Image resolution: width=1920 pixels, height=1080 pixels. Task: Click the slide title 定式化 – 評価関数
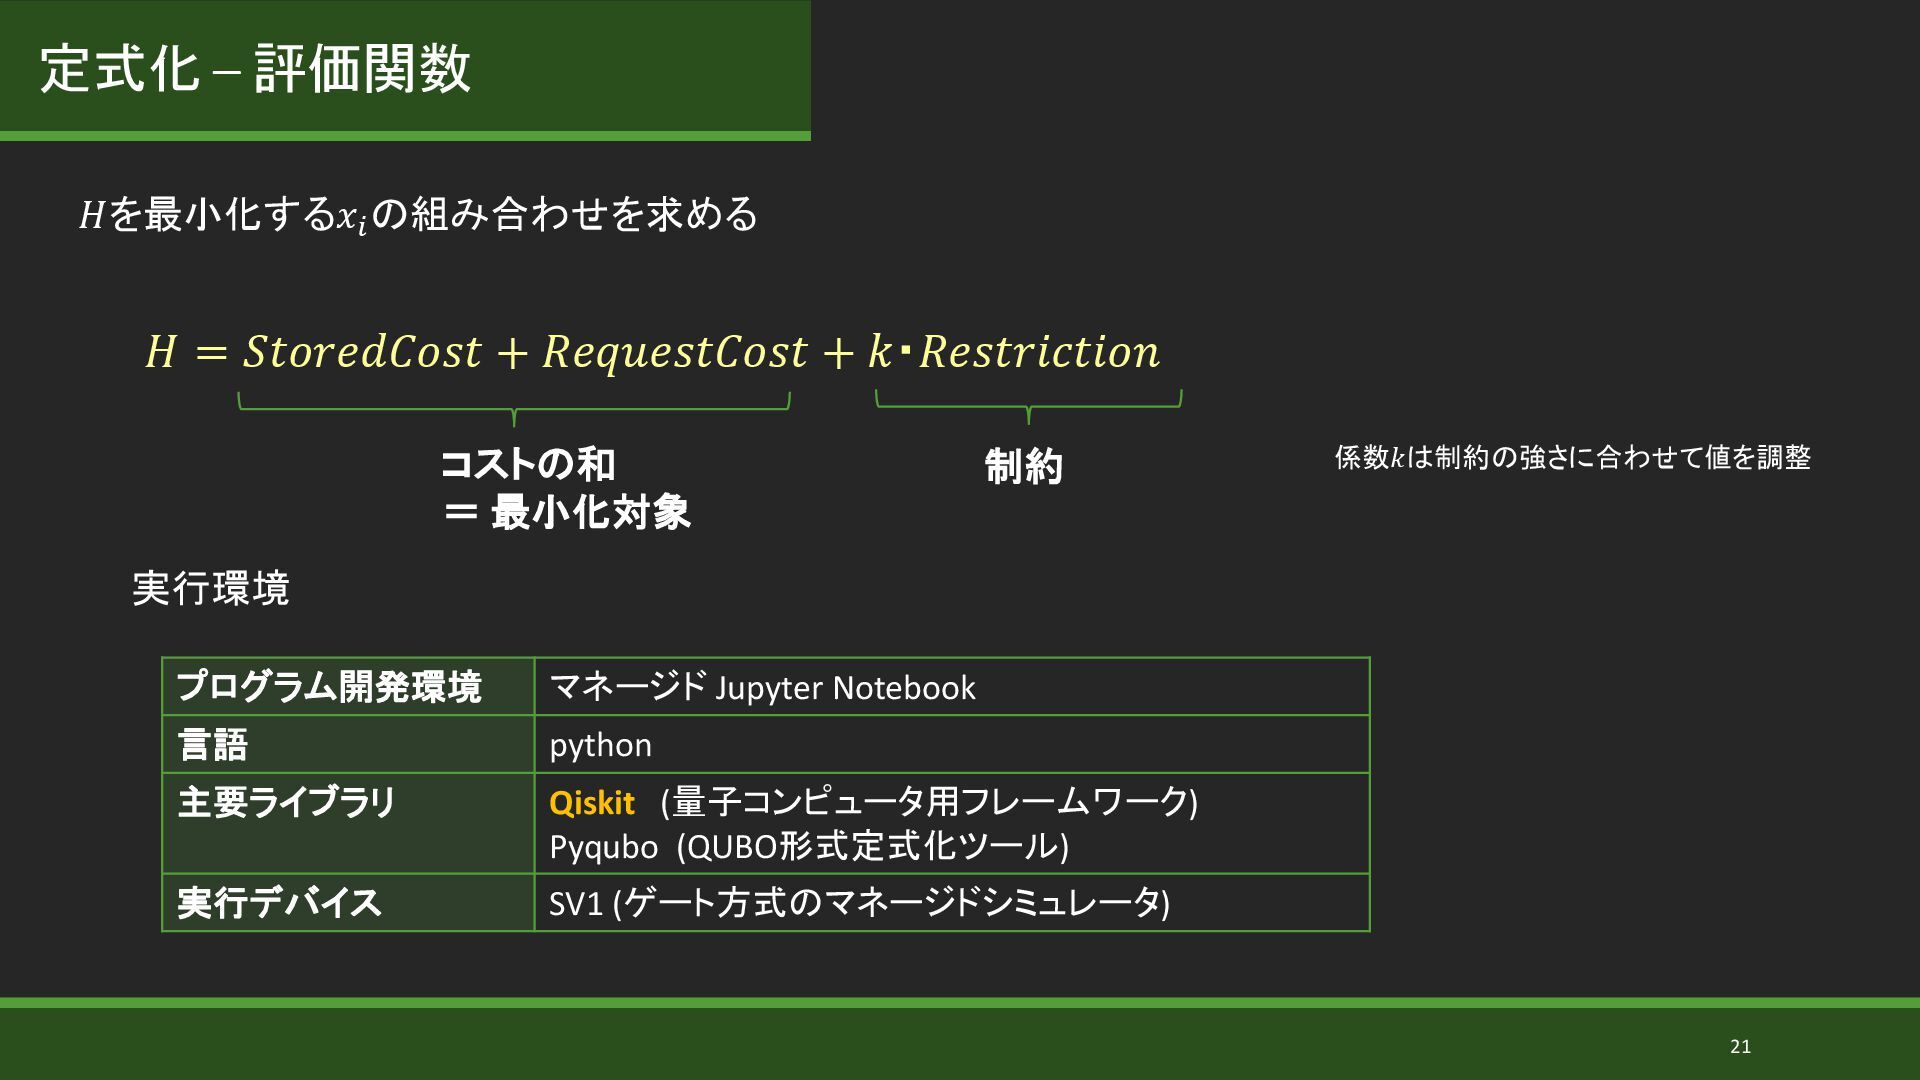click(255, 69)
